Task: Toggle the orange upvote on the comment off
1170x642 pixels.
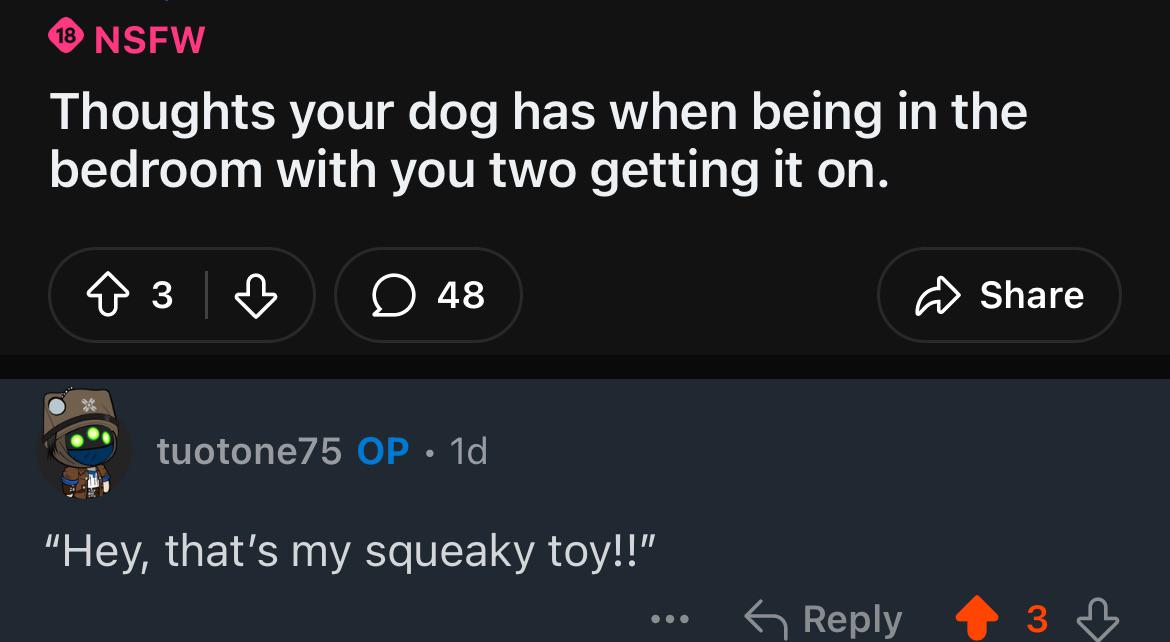Action: (977, 618)
